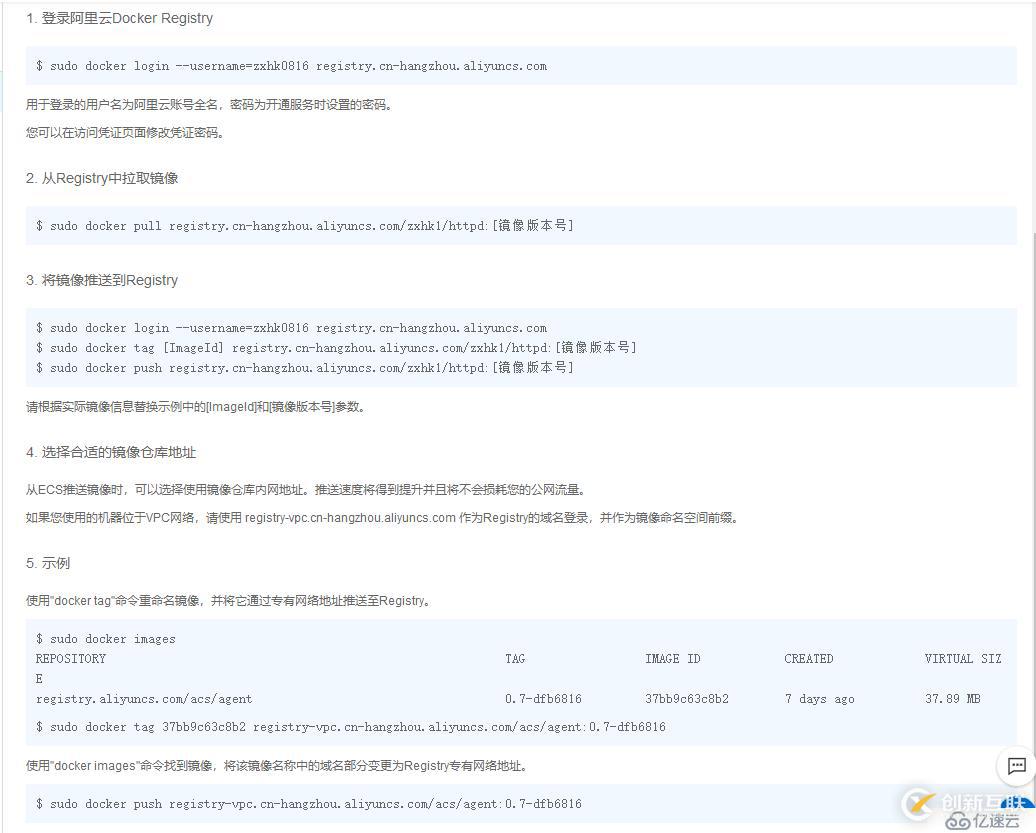
Task: Click heading "5. 示例"
Action: pyautogui.click(x=48, y=563)
